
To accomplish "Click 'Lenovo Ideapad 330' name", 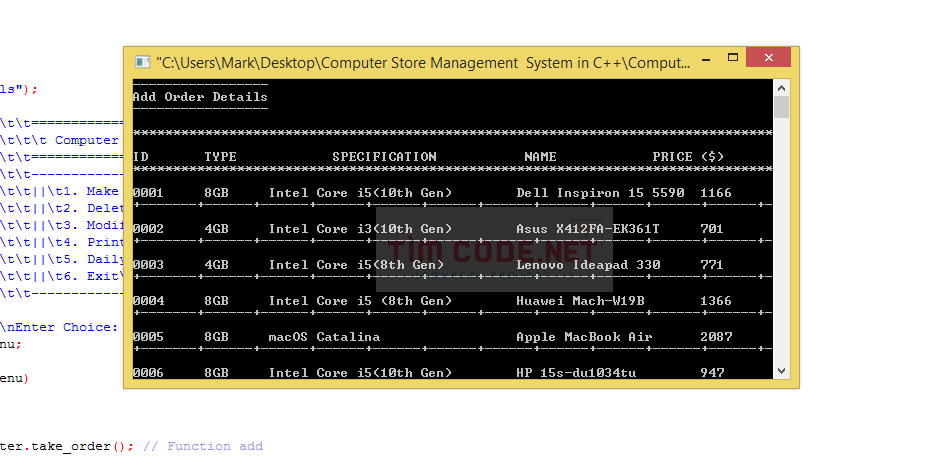I will pos(588,265).
